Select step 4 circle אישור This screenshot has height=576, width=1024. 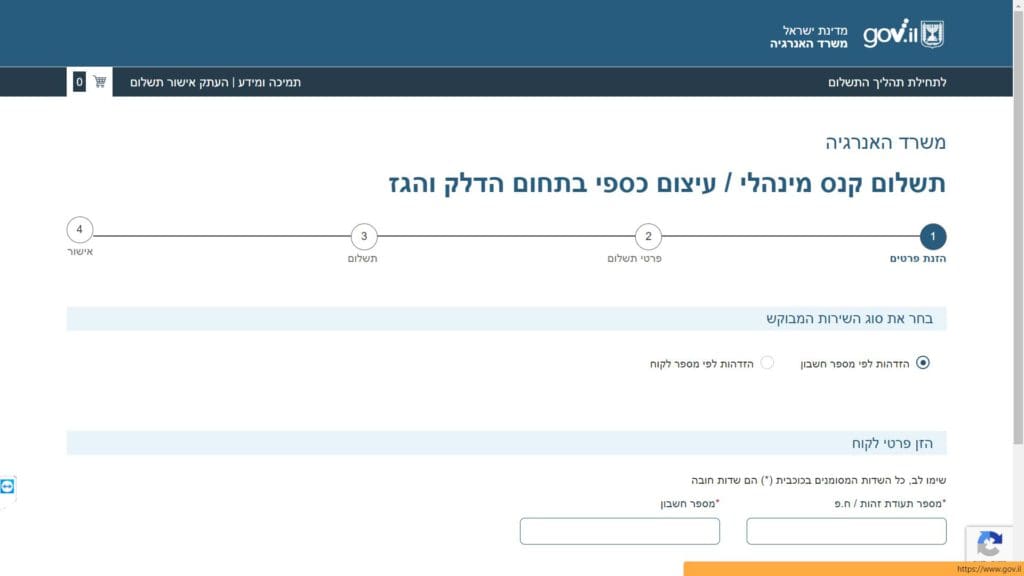pos(80,230)
